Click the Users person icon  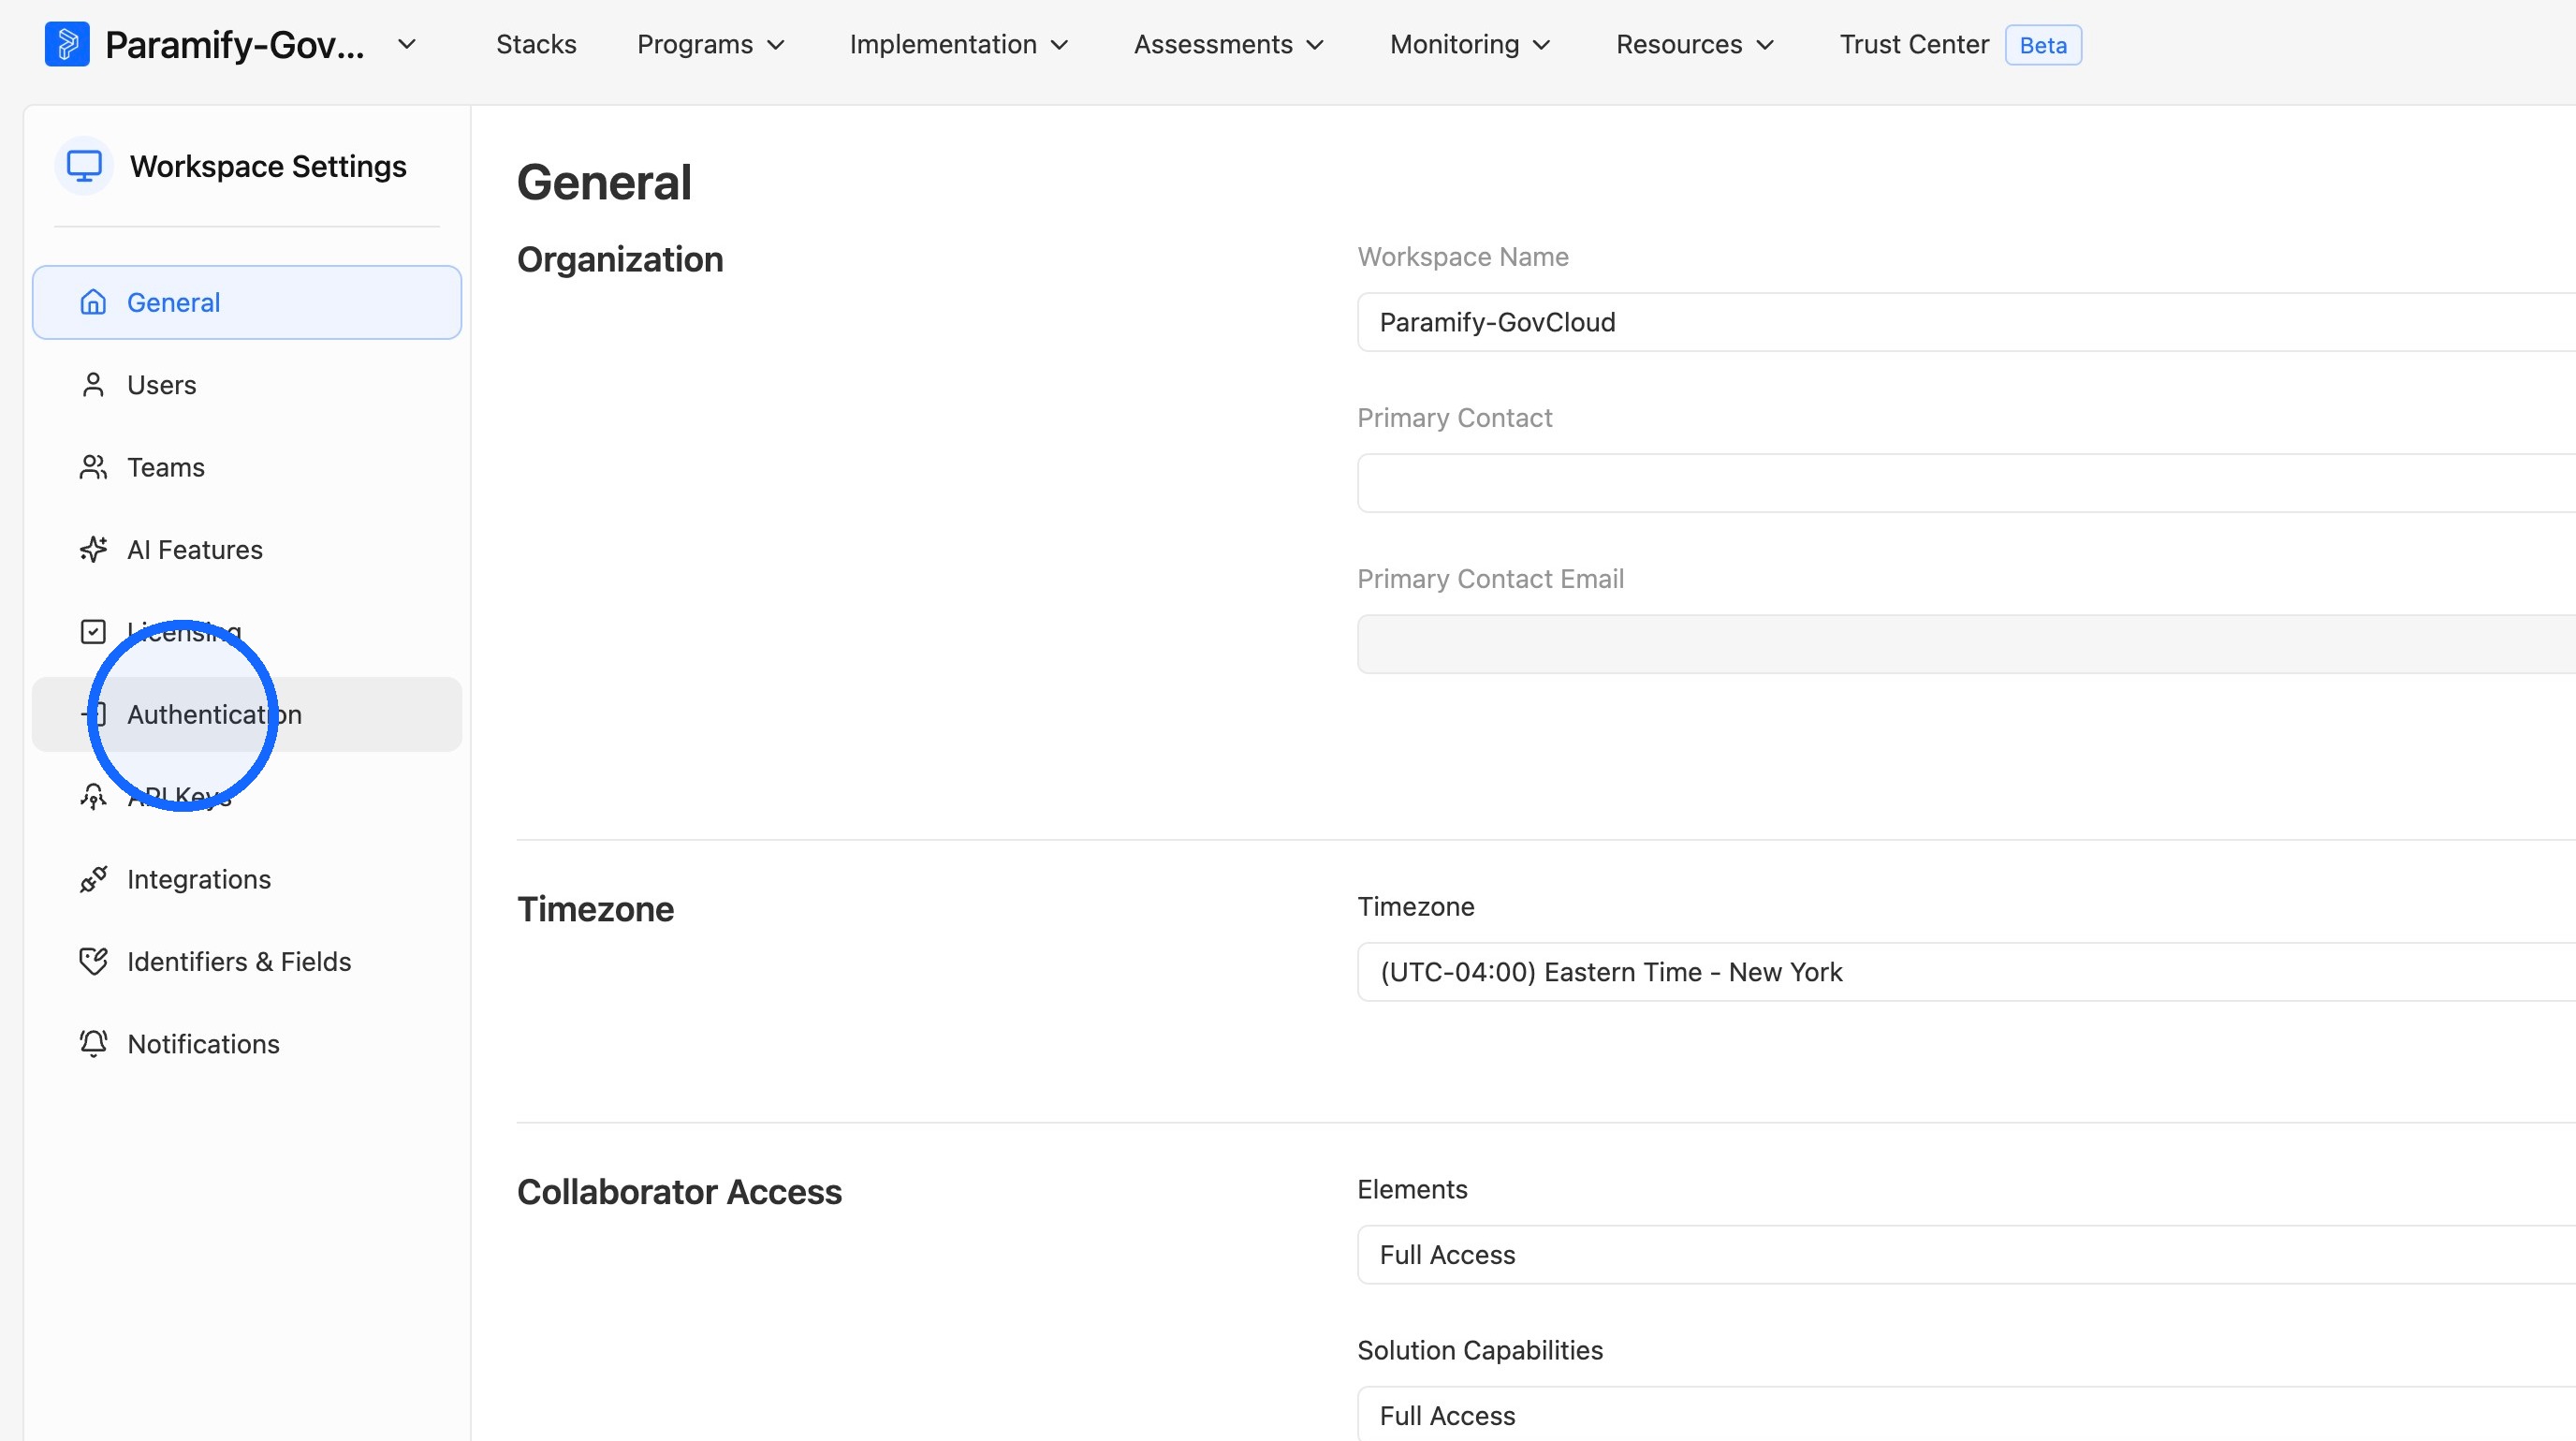tap(93, 385)
